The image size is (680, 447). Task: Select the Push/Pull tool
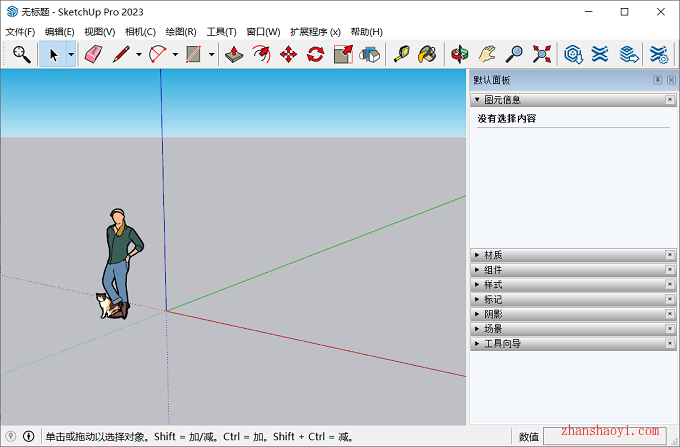[x=234, y=54]
